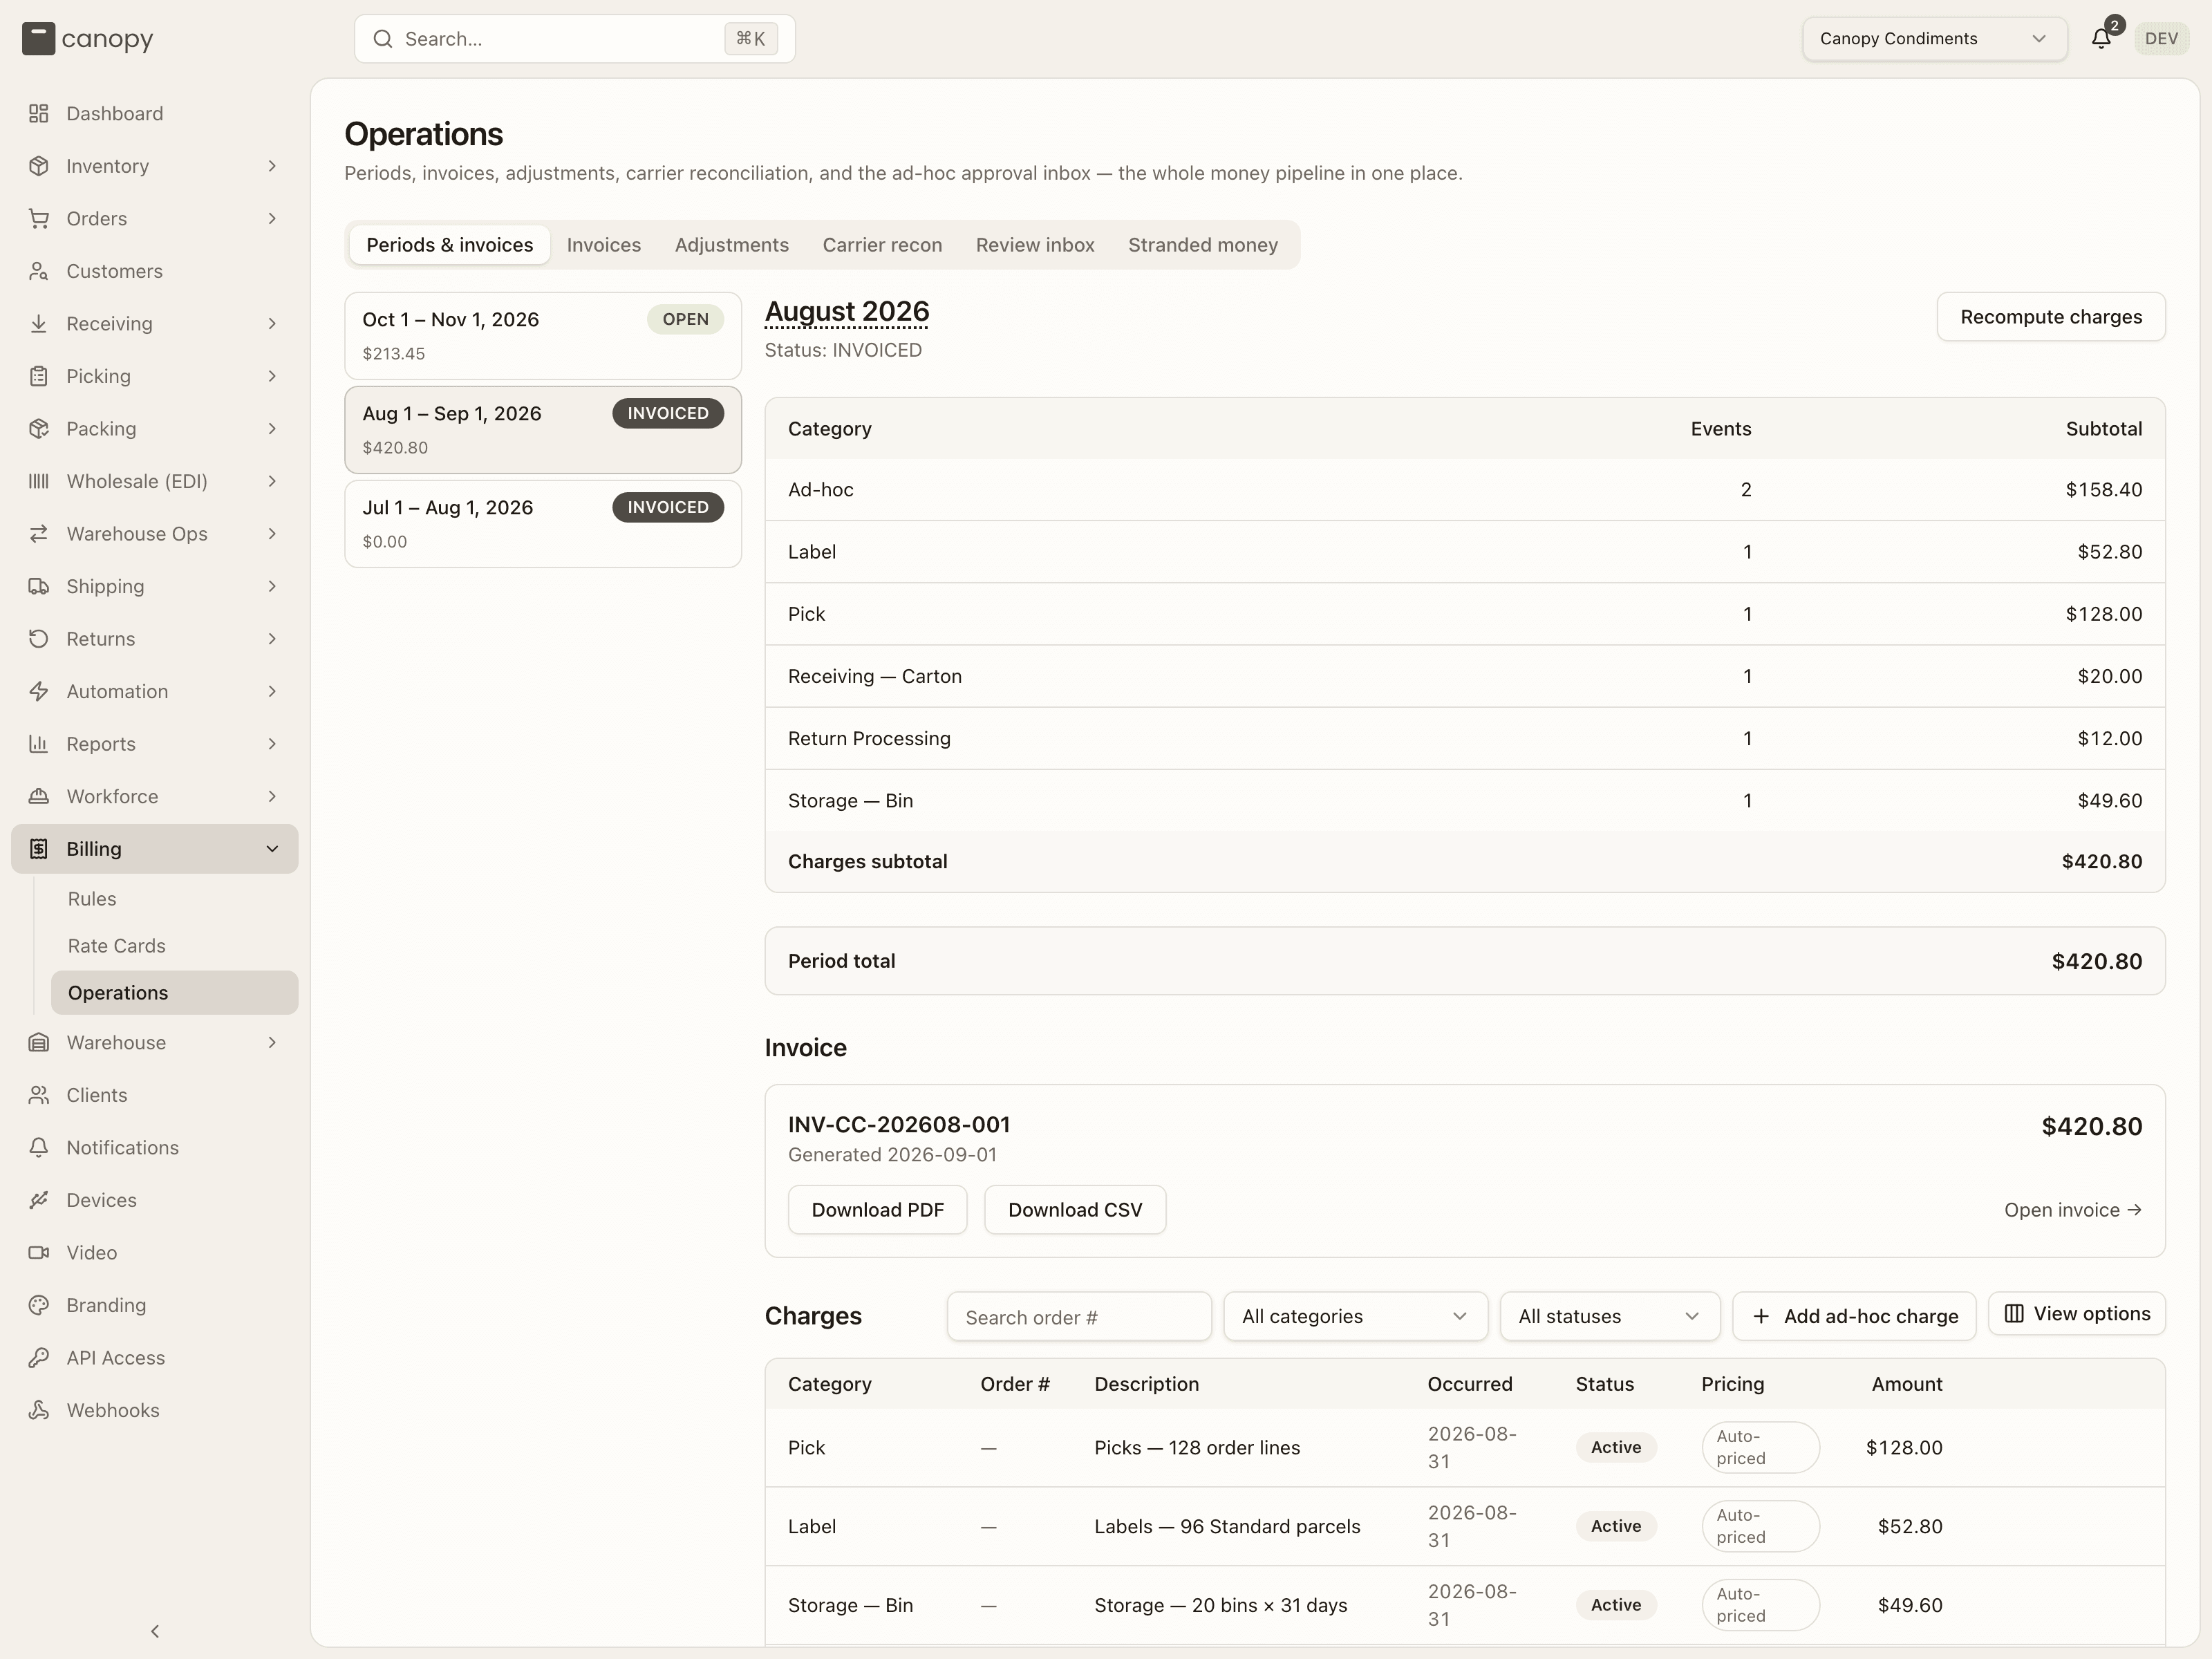Click Download PDF button
This screenshot has width=2212, height=1659.
tap(877, 1210)
